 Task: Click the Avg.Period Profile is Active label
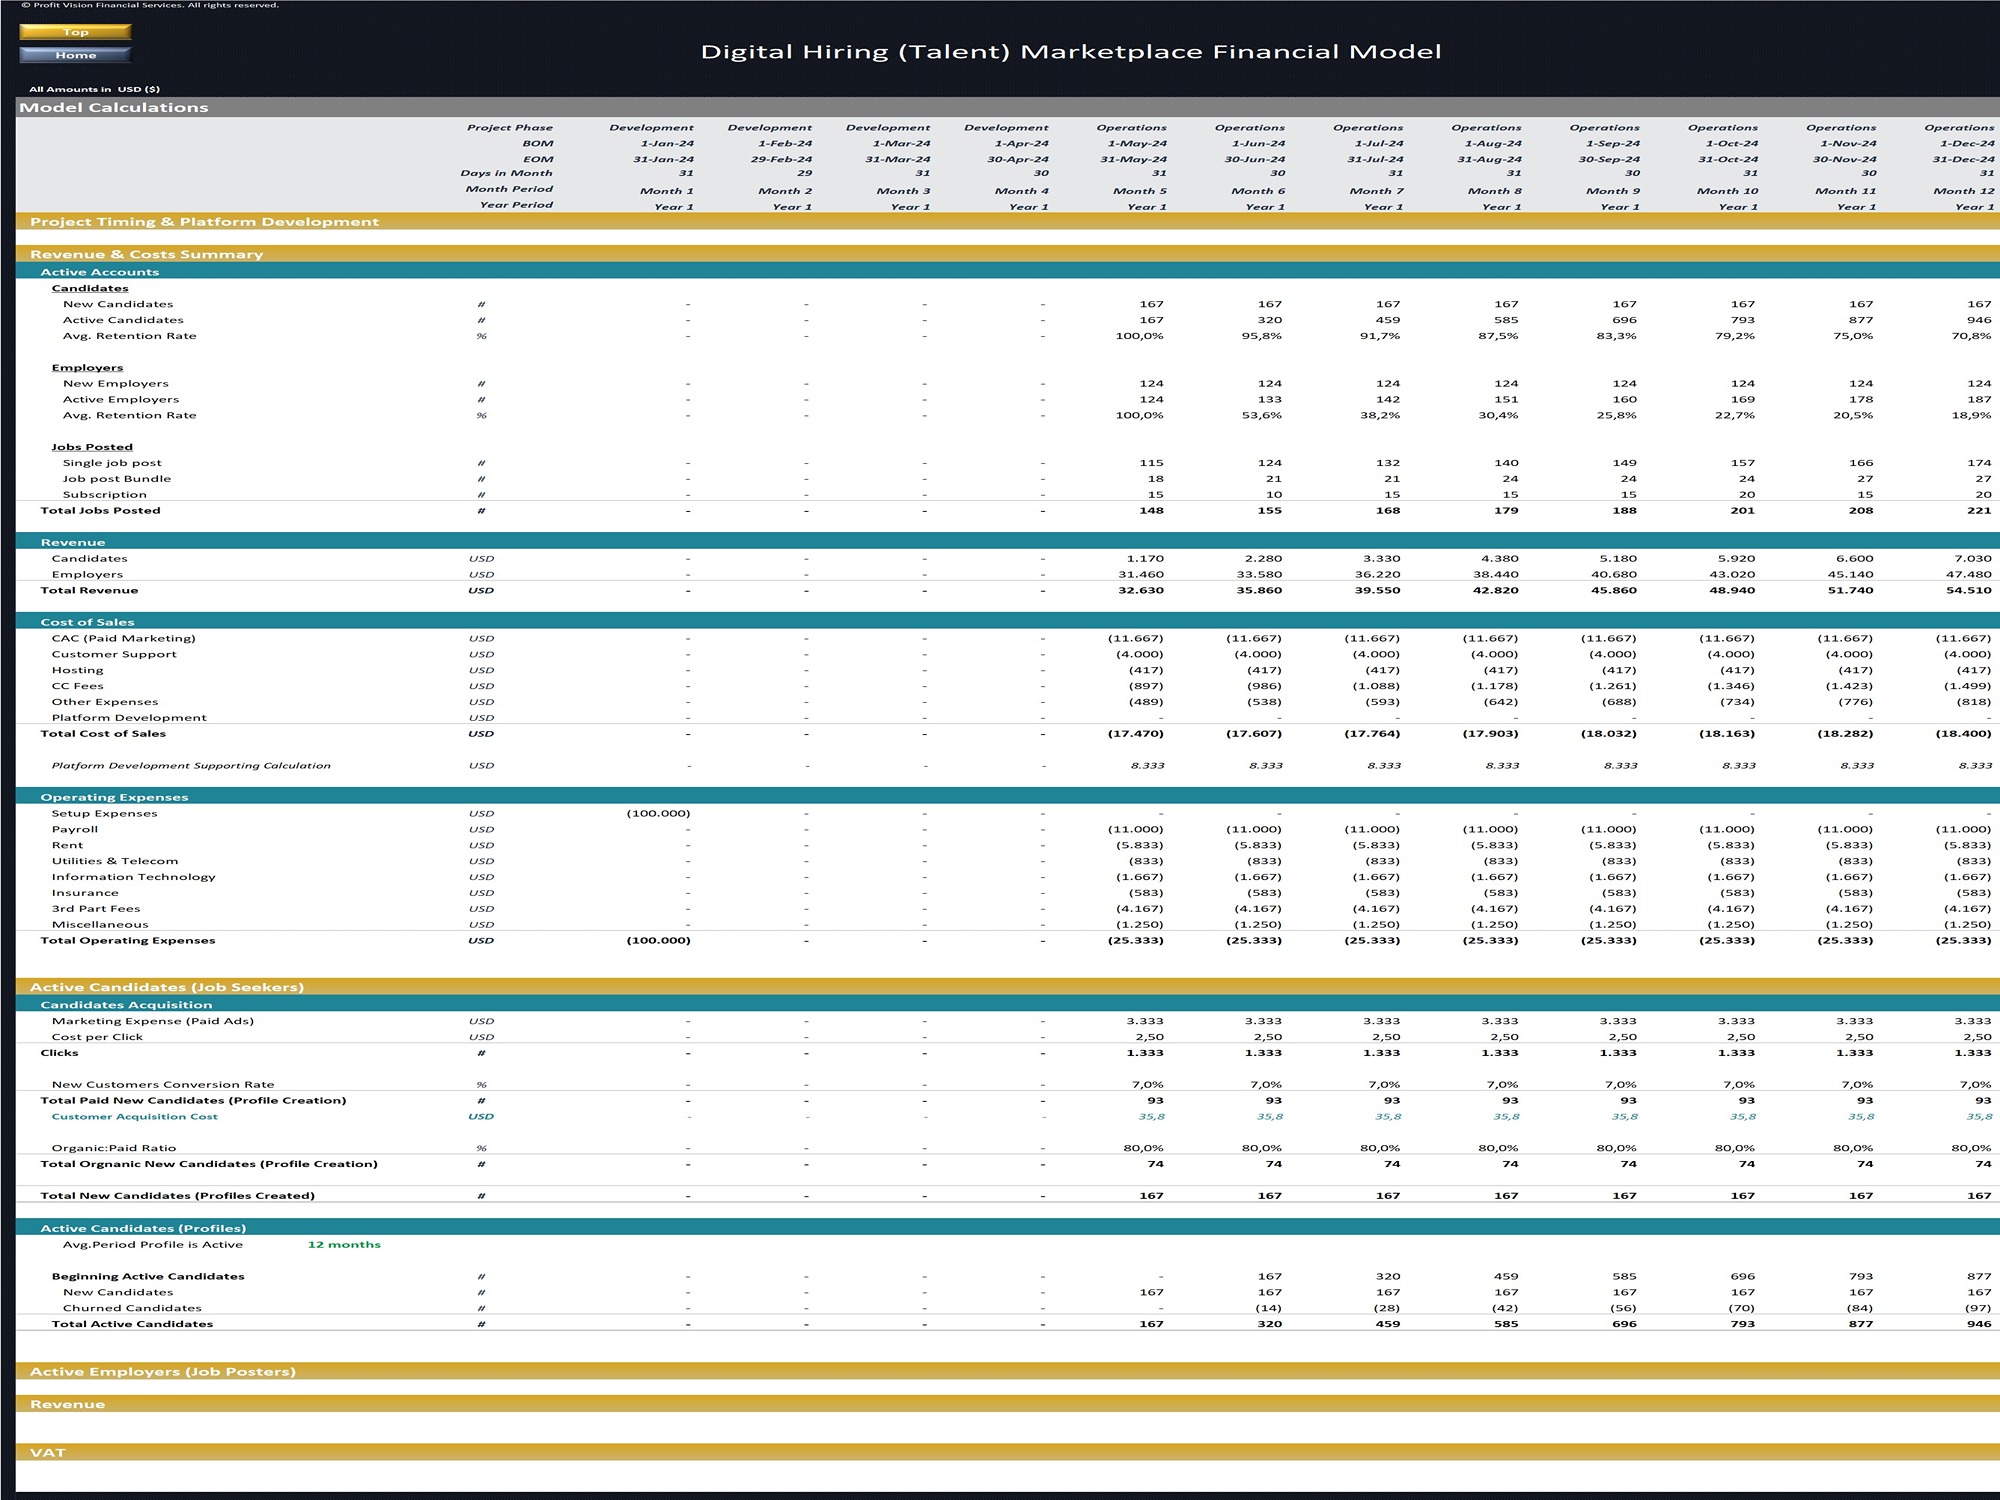pos(152,1245)
